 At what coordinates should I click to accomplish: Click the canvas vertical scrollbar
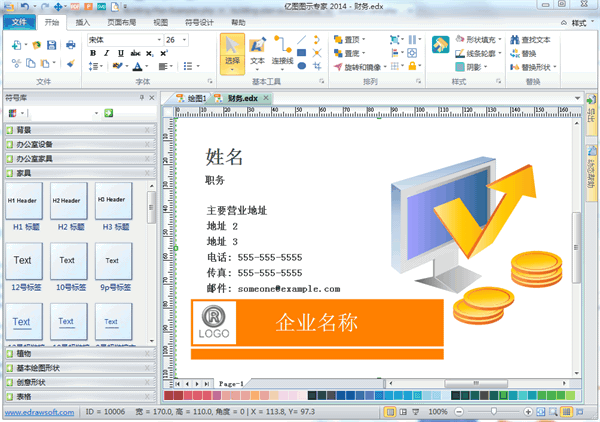tap(576, 248)
